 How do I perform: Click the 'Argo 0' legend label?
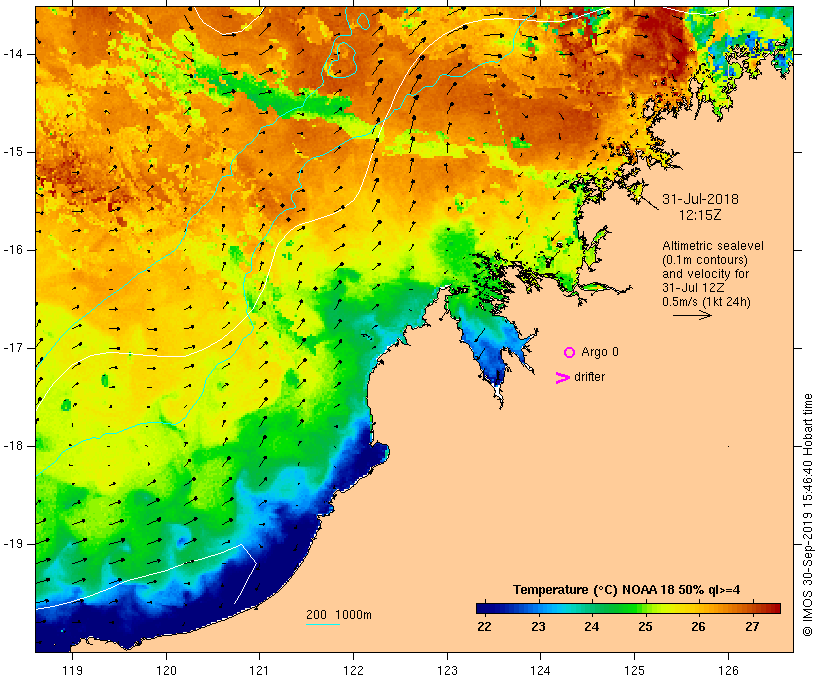(600, 352)
